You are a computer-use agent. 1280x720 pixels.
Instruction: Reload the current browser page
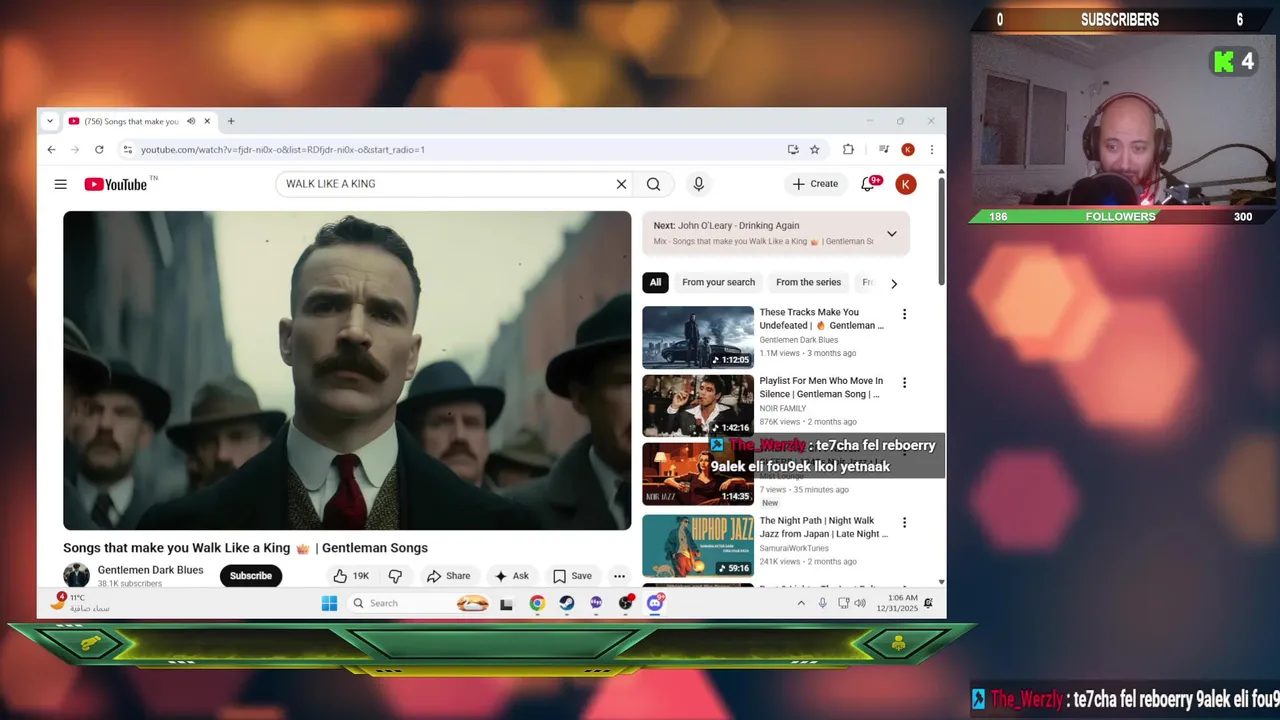point(99,150)
